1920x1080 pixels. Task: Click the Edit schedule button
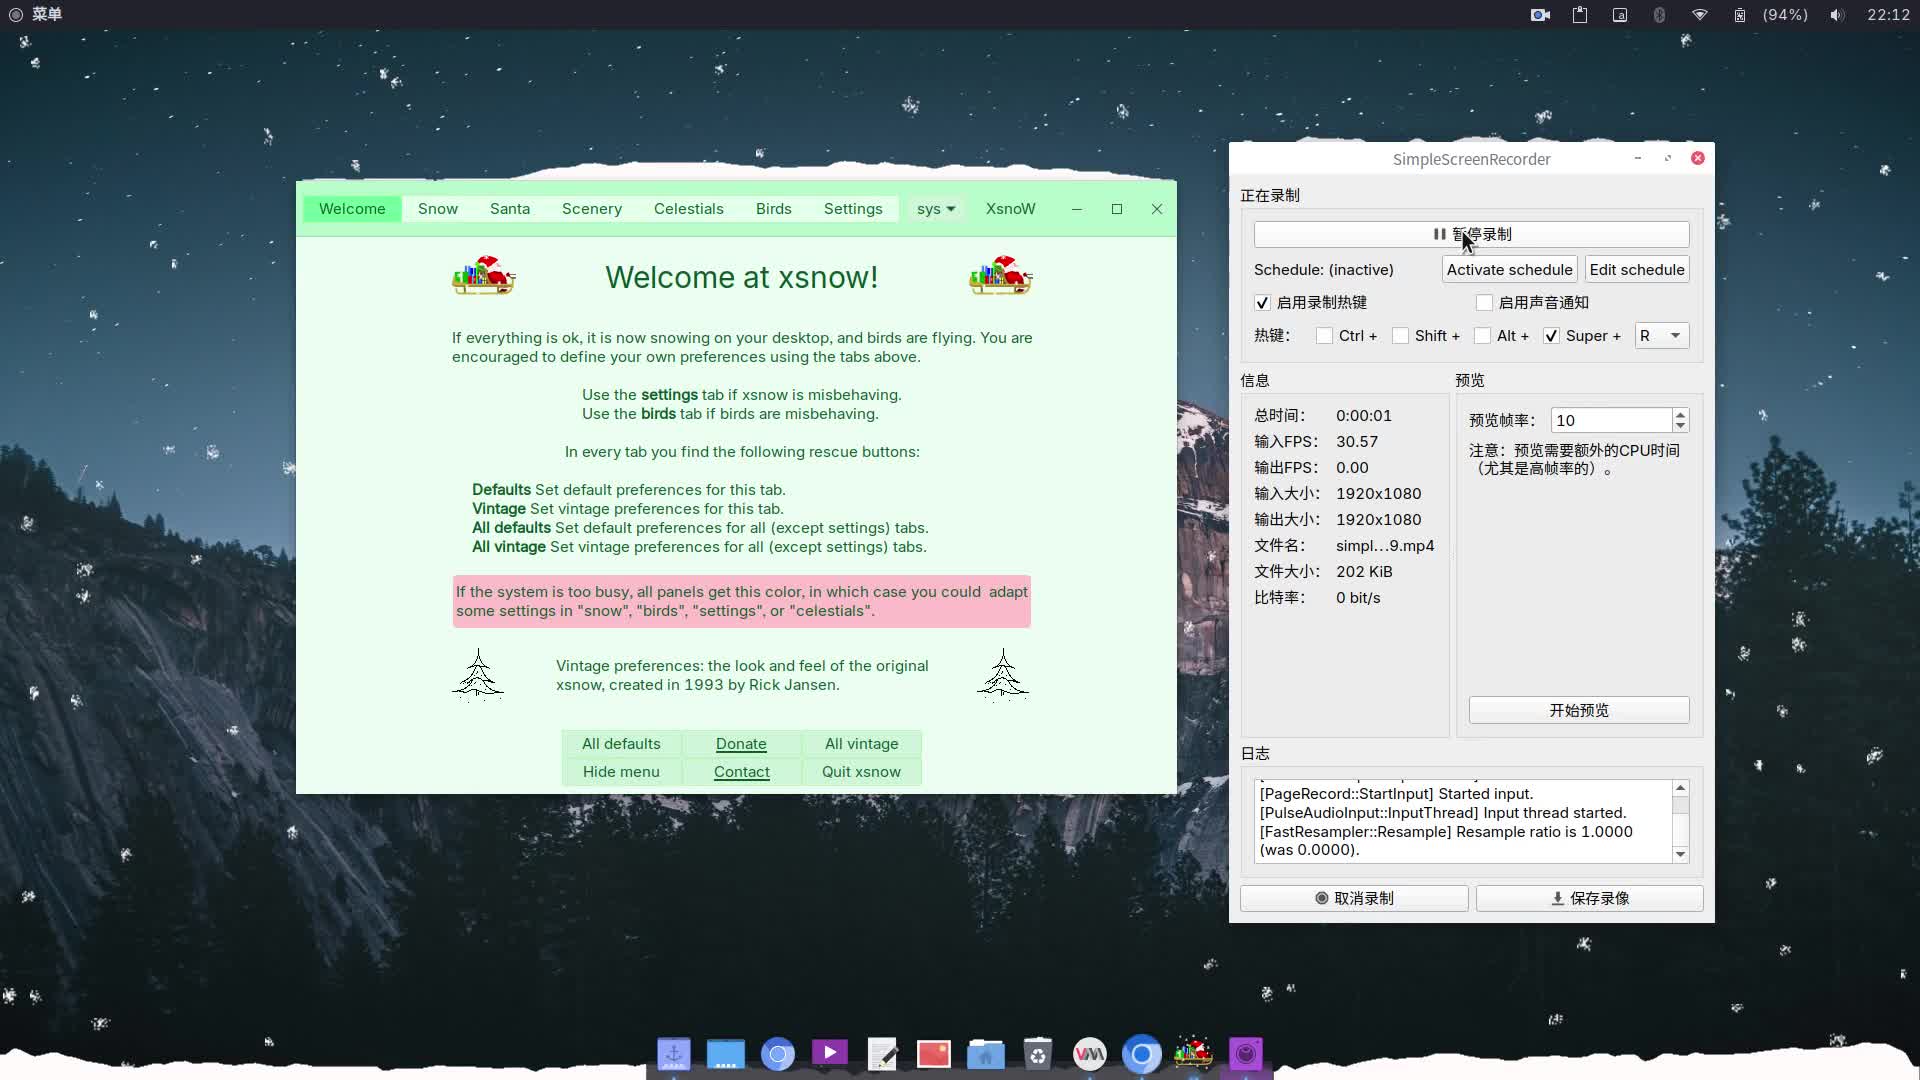coord(1636,269)
